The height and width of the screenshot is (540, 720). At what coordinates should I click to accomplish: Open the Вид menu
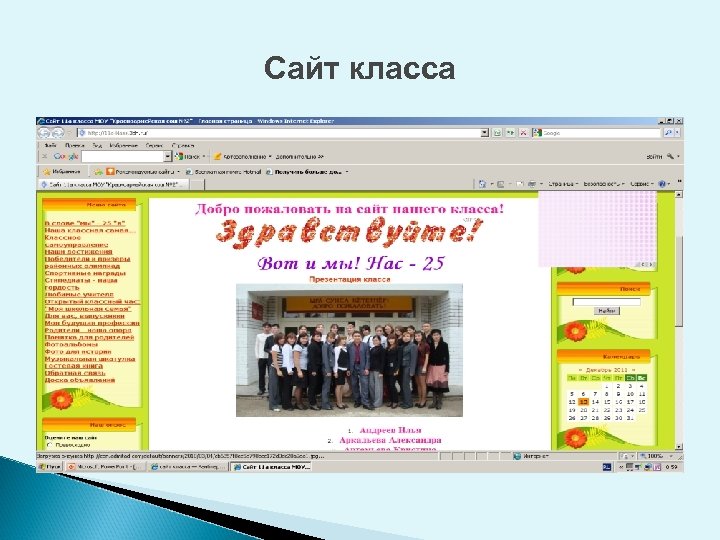(97, 146)
